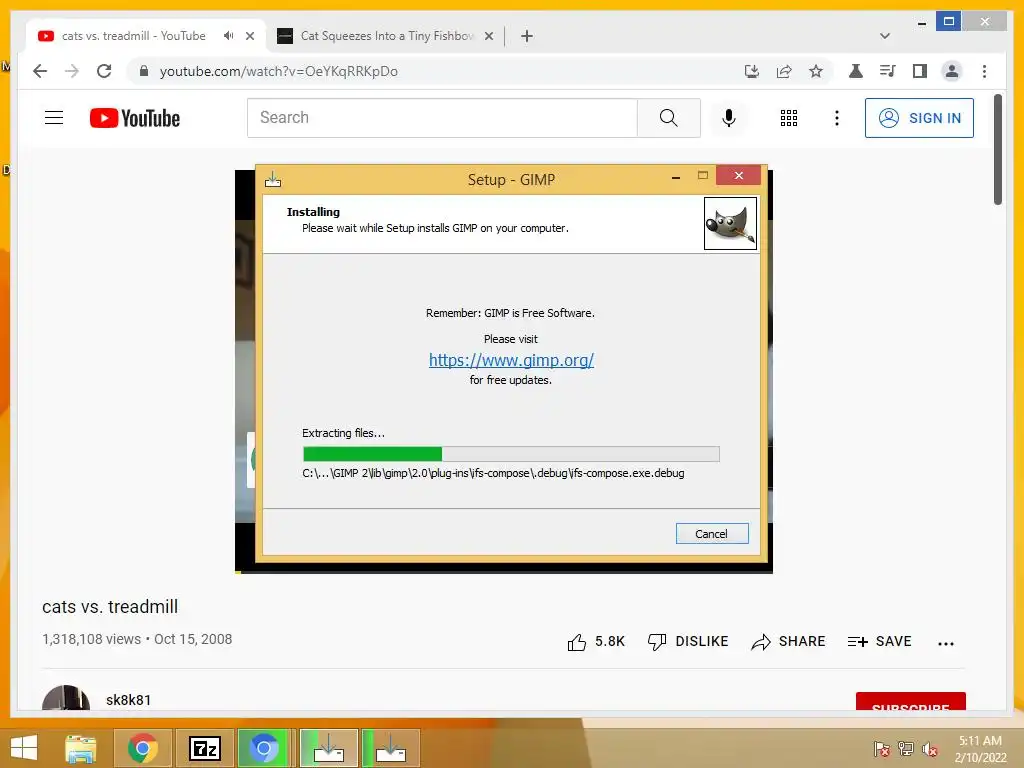This screenshot has width=1024, height=768.
Task: Open the YouTube apps grid icon
Action: [789, 118]
